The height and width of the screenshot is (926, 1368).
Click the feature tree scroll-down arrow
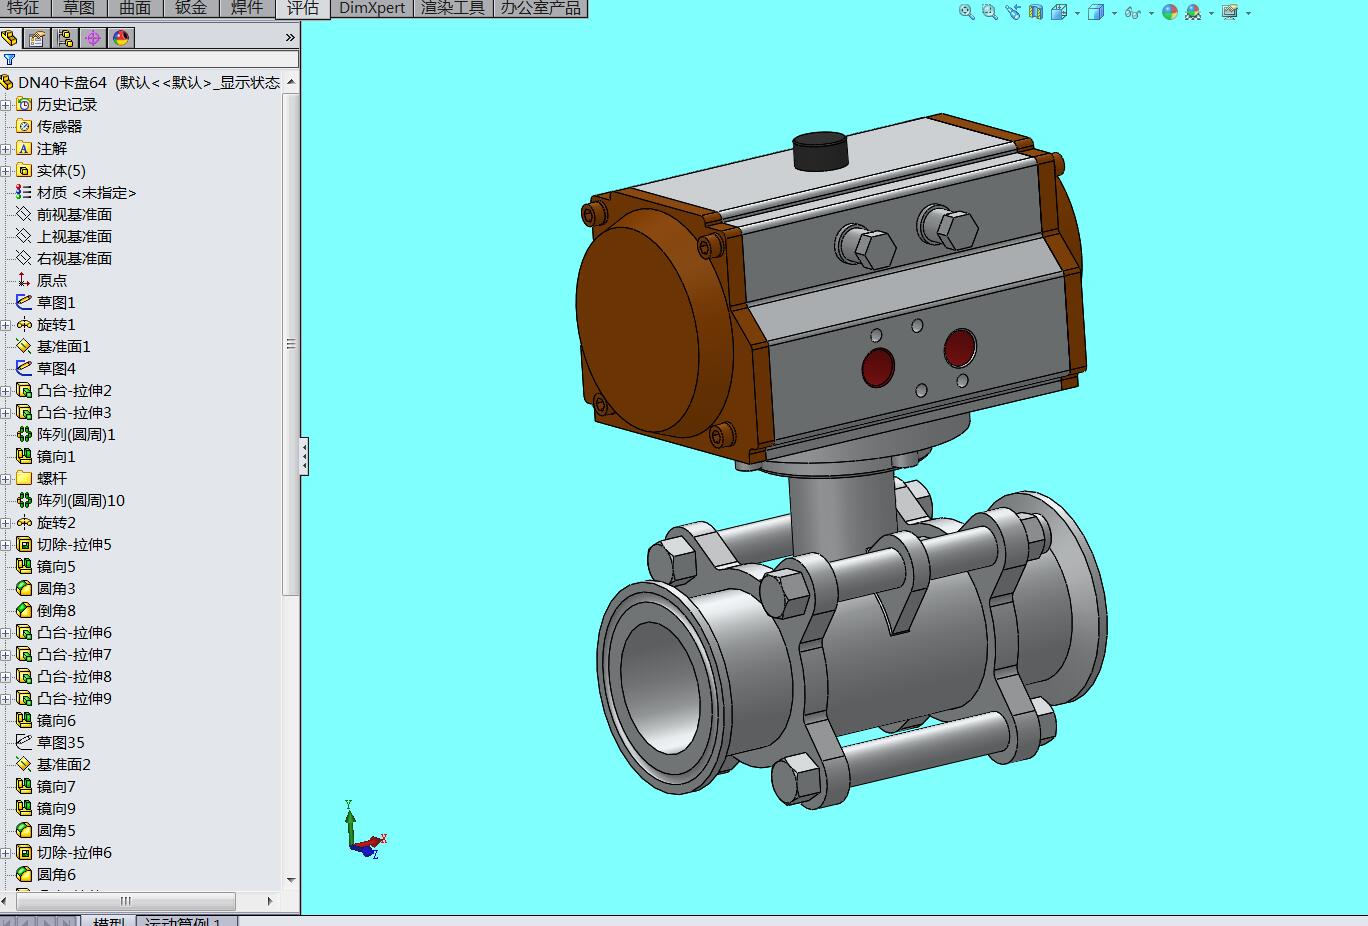pyautogui.click(x=291, y=880)
